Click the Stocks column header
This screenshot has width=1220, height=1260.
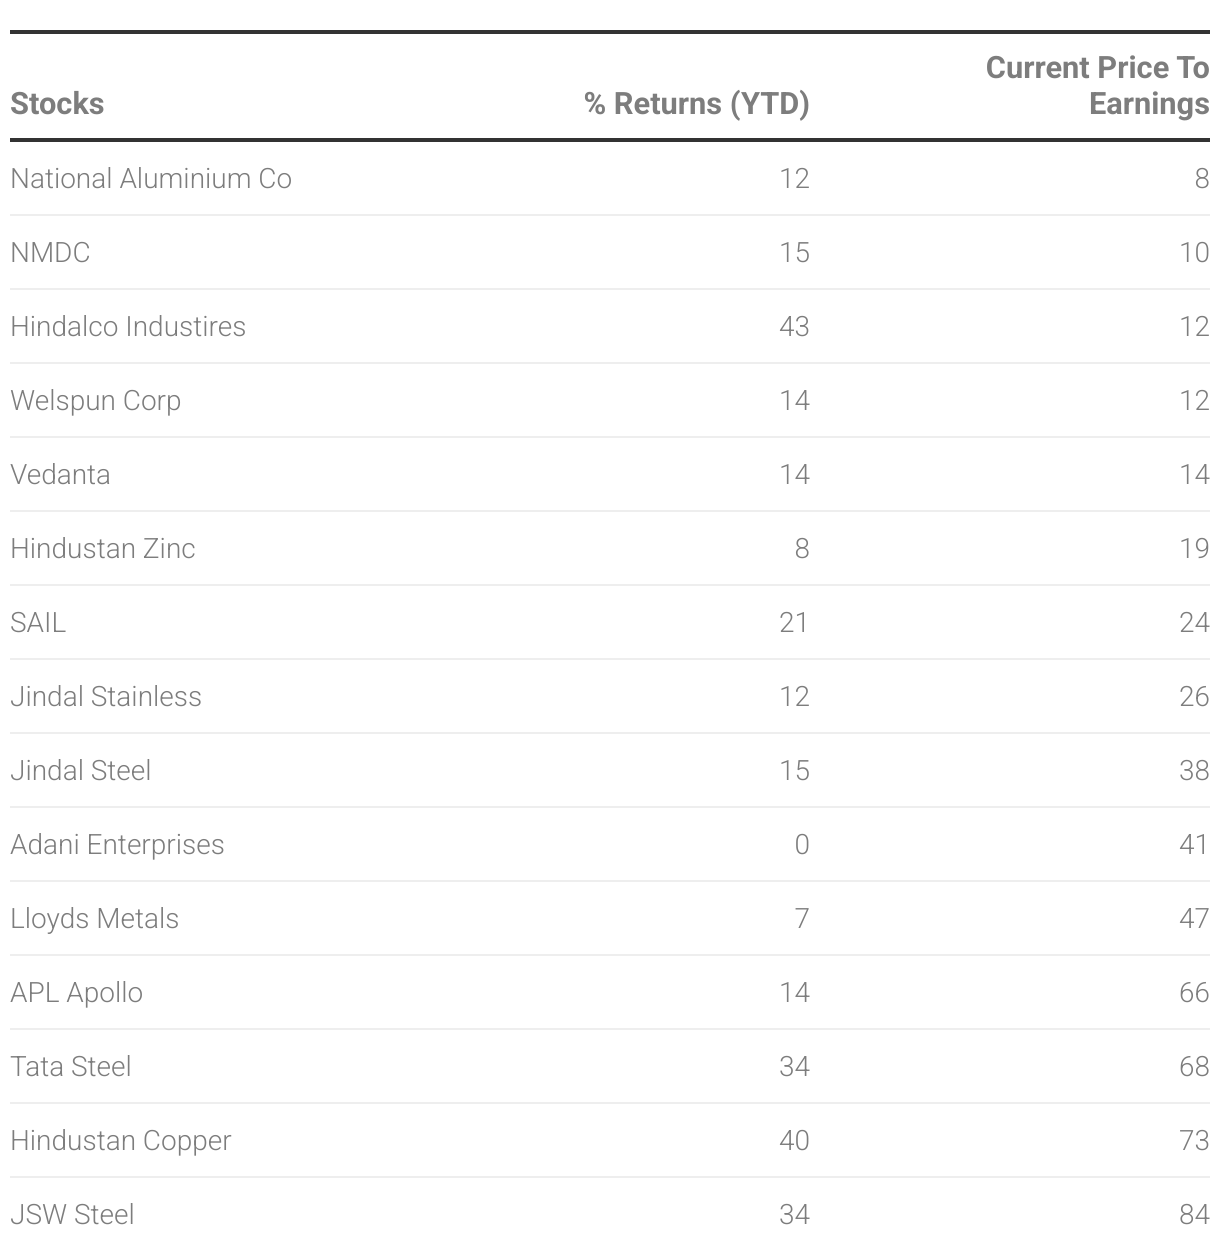coord(57,104)
